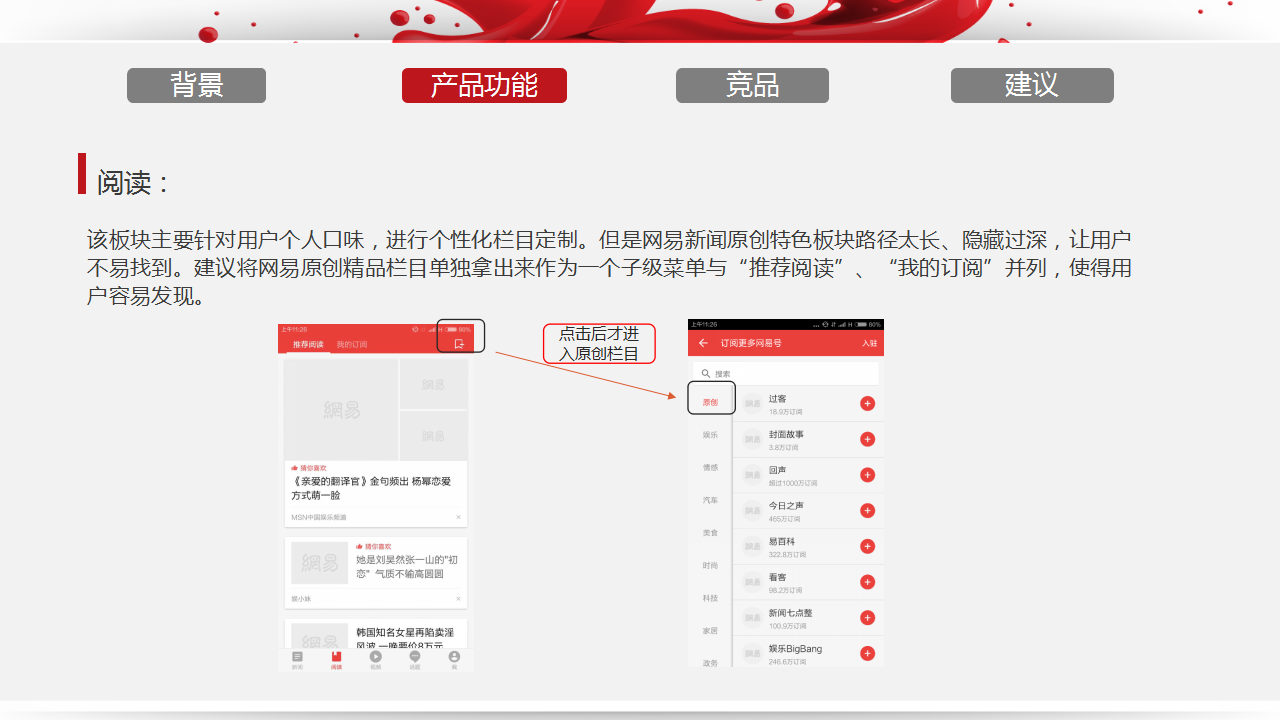The width and height of the screenshot is (1280, 720).
Task: Select the 科技 category
Action: point(710,598)
